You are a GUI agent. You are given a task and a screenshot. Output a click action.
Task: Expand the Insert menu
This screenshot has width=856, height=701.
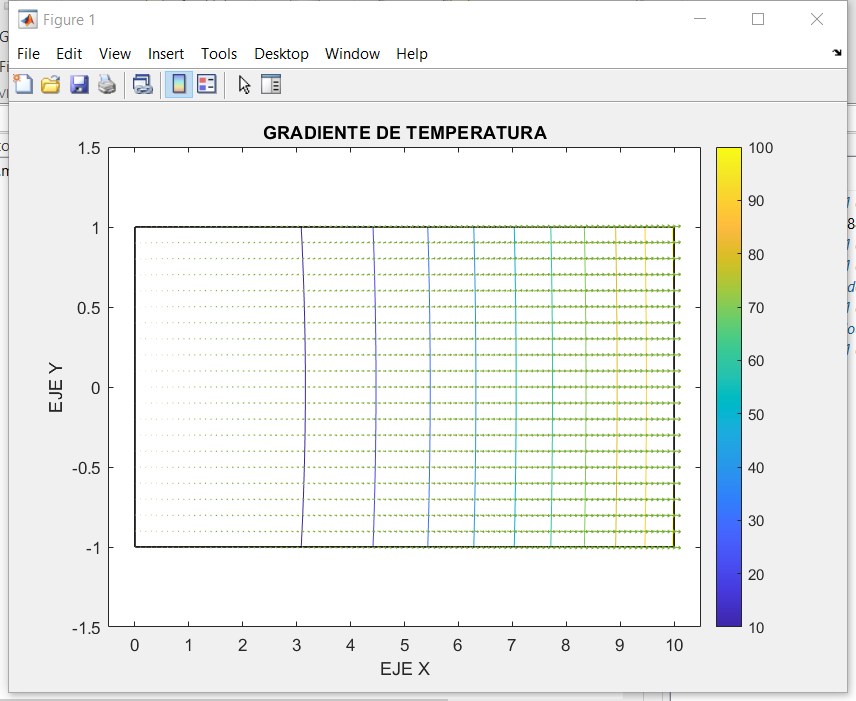(x=166, y=54)
